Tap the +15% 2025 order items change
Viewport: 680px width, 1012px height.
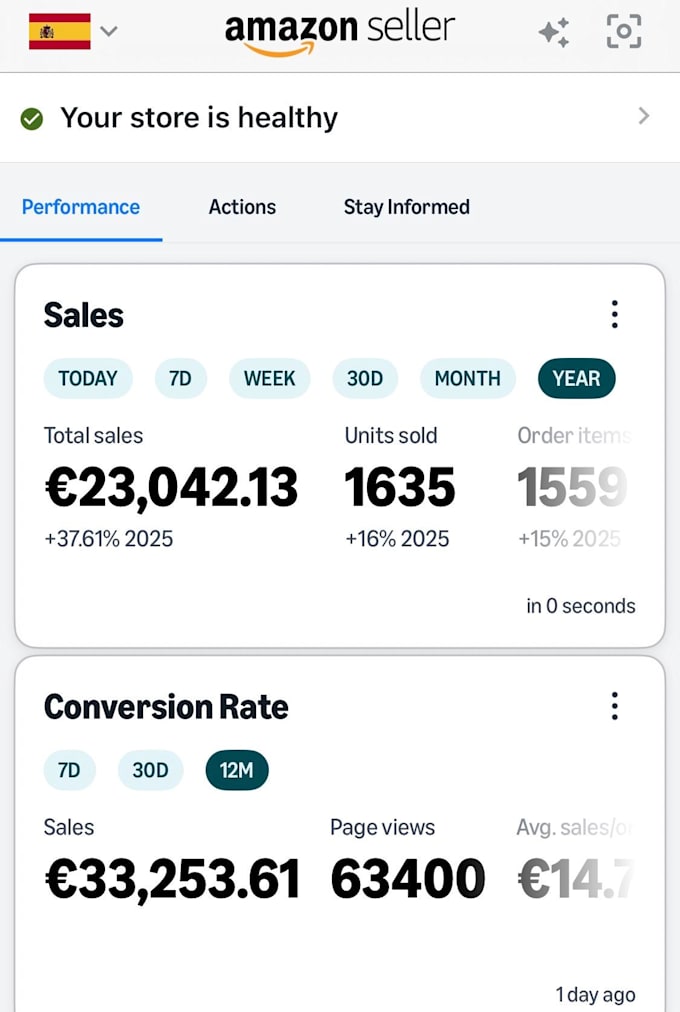click(570, 539)
